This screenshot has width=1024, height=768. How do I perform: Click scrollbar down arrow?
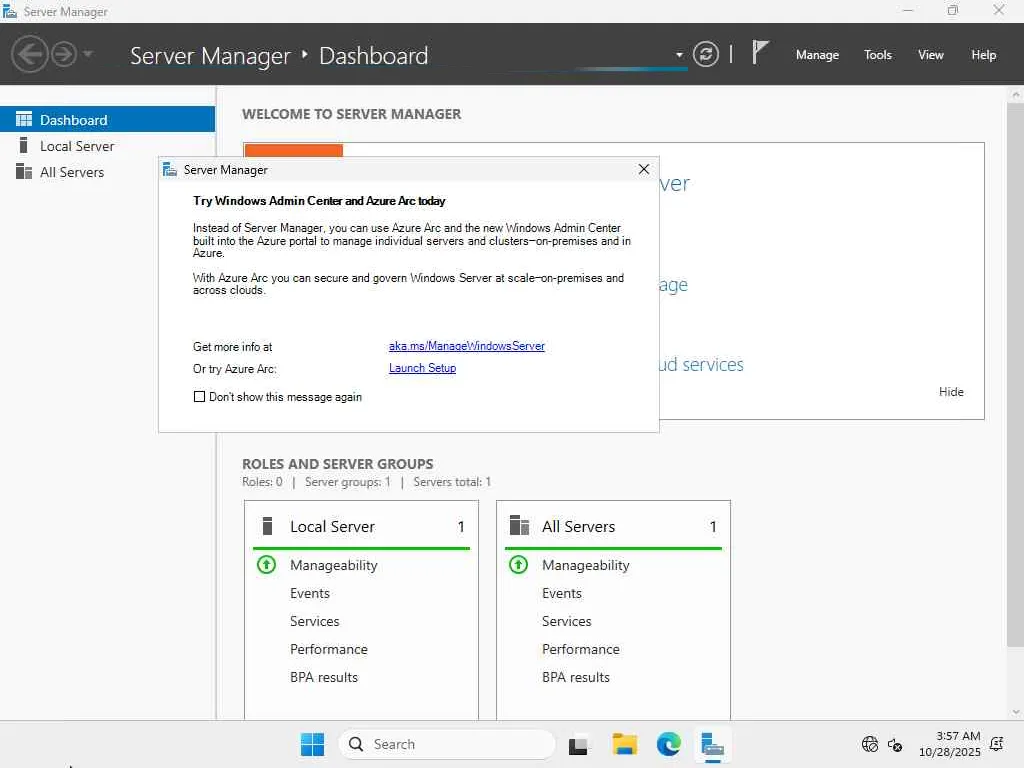[1016, 712]
